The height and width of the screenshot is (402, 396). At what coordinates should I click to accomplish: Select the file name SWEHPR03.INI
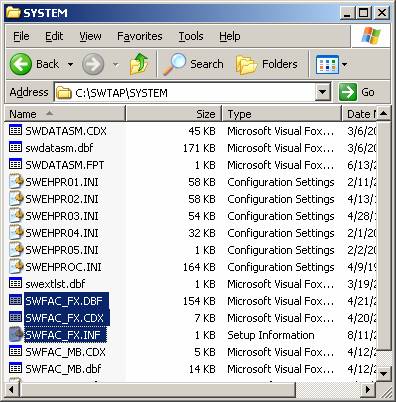62,216
